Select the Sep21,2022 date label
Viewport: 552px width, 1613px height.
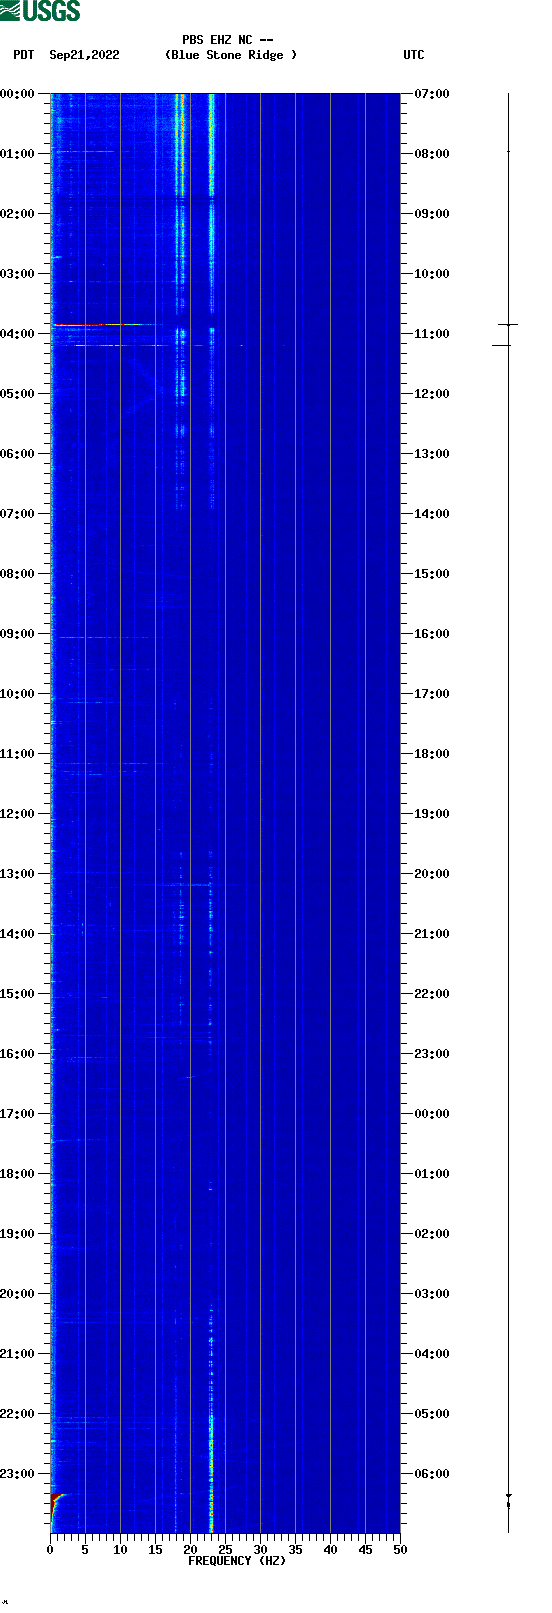[x=84, y=55]
